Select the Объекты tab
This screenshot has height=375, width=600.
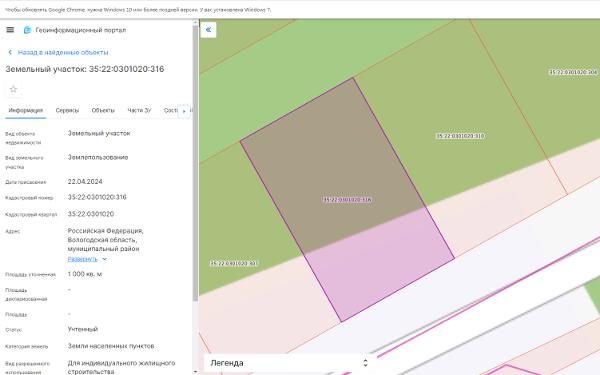click(x=103, y=111)
